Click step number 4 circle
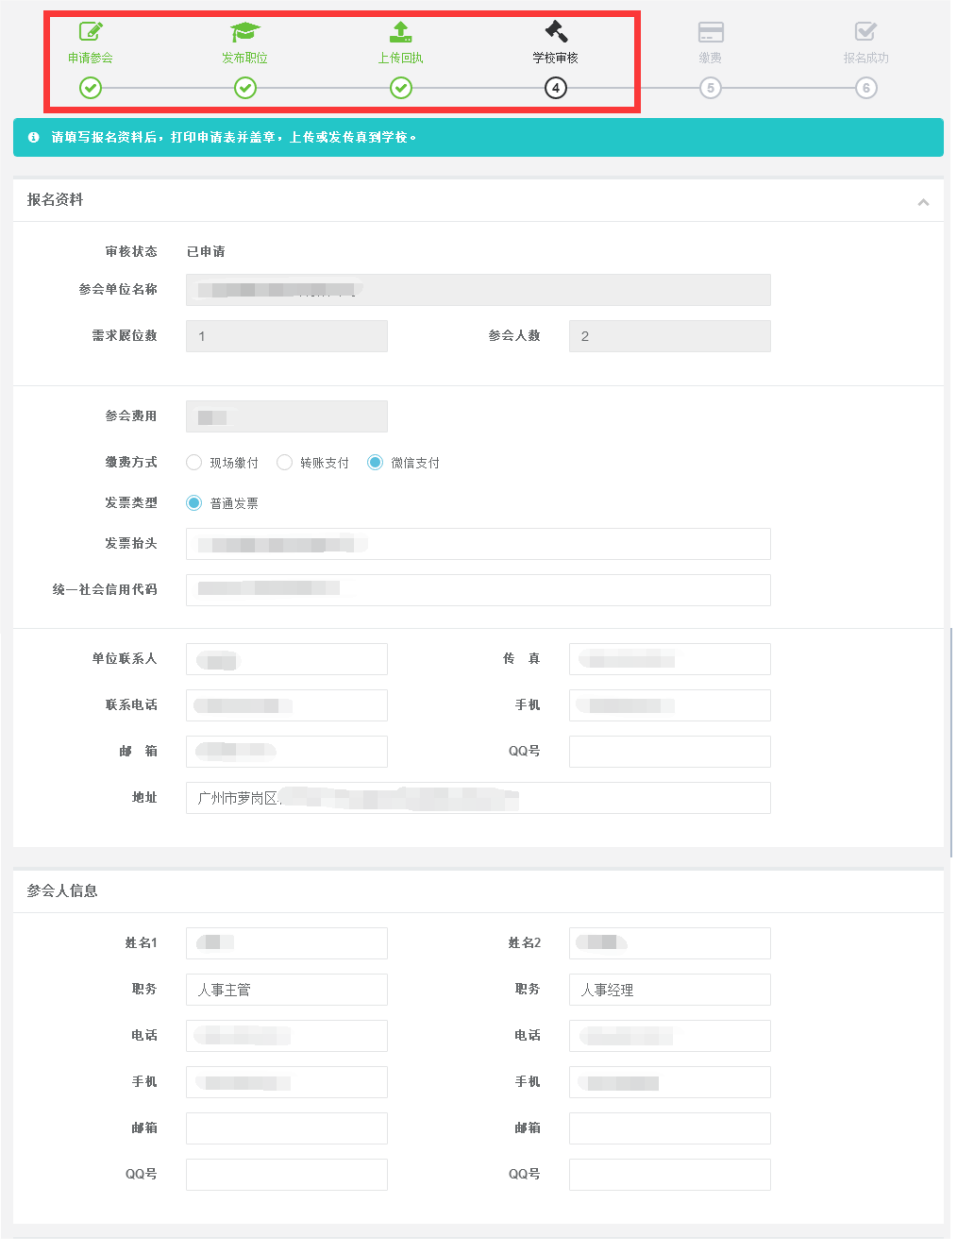The width and height of the screenshot is (957, 1239). pos(556,88)
